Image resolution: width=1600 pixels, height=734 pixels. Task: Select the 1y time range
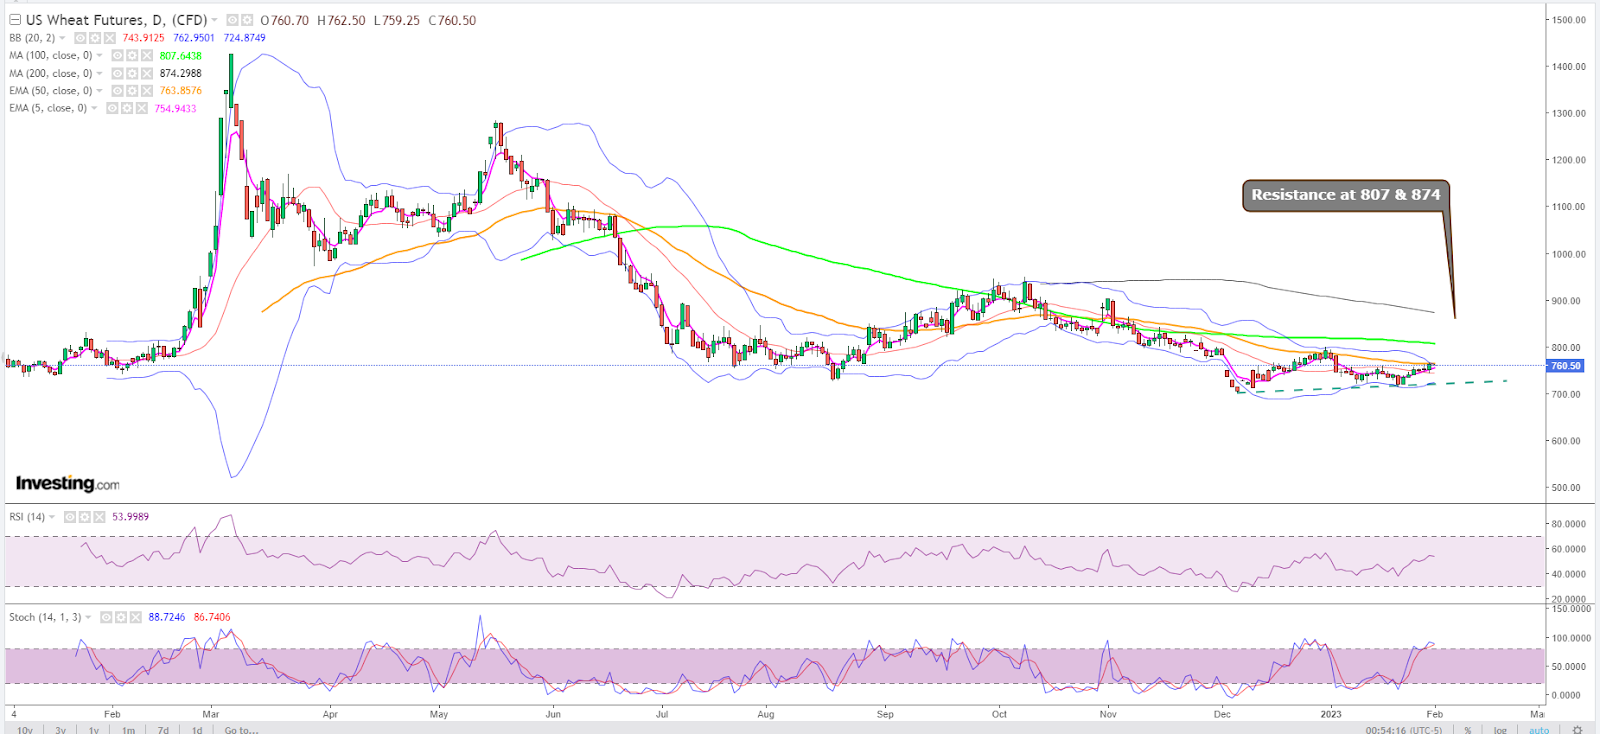click(94, 729)
